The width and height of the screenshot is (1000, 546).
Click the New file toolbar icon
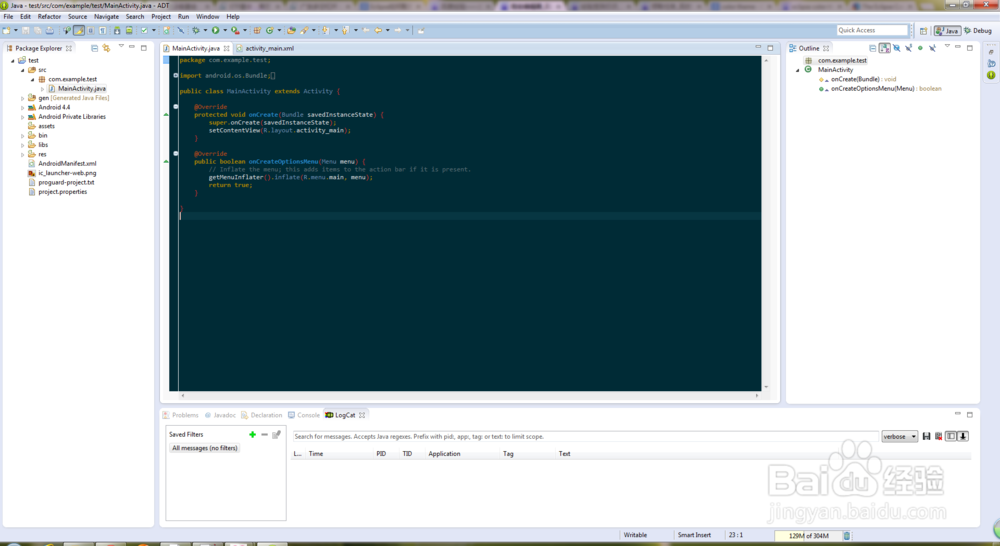6,30
